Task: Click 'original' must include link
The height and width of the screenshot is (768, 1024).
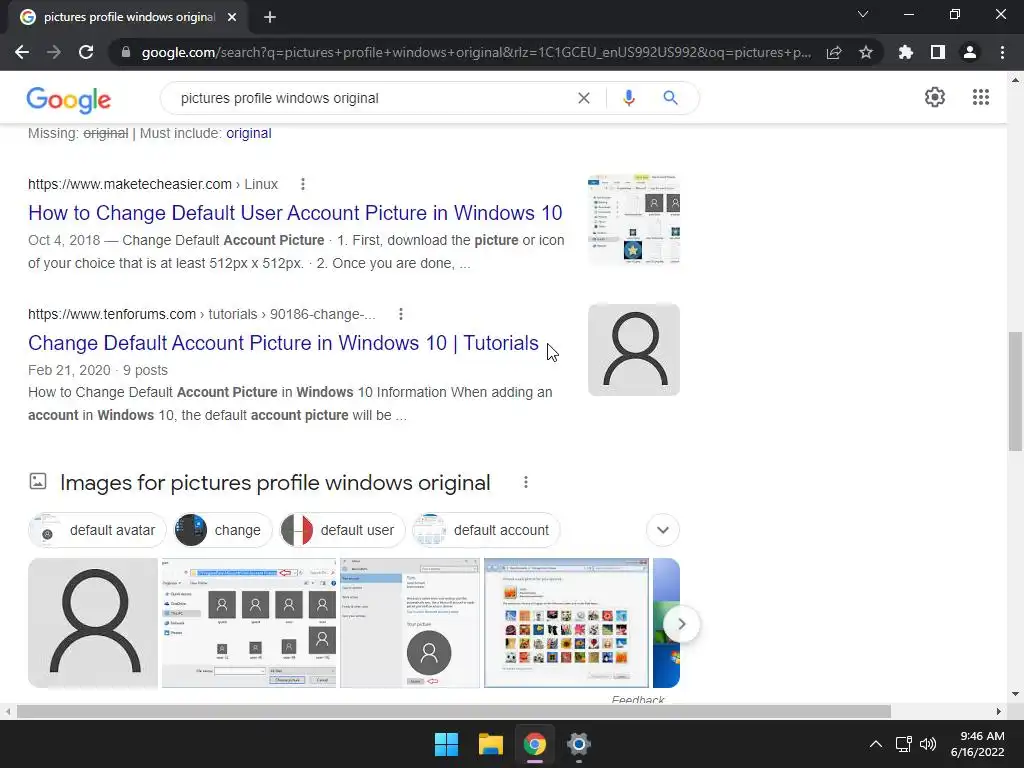Action: pos(249,133)
